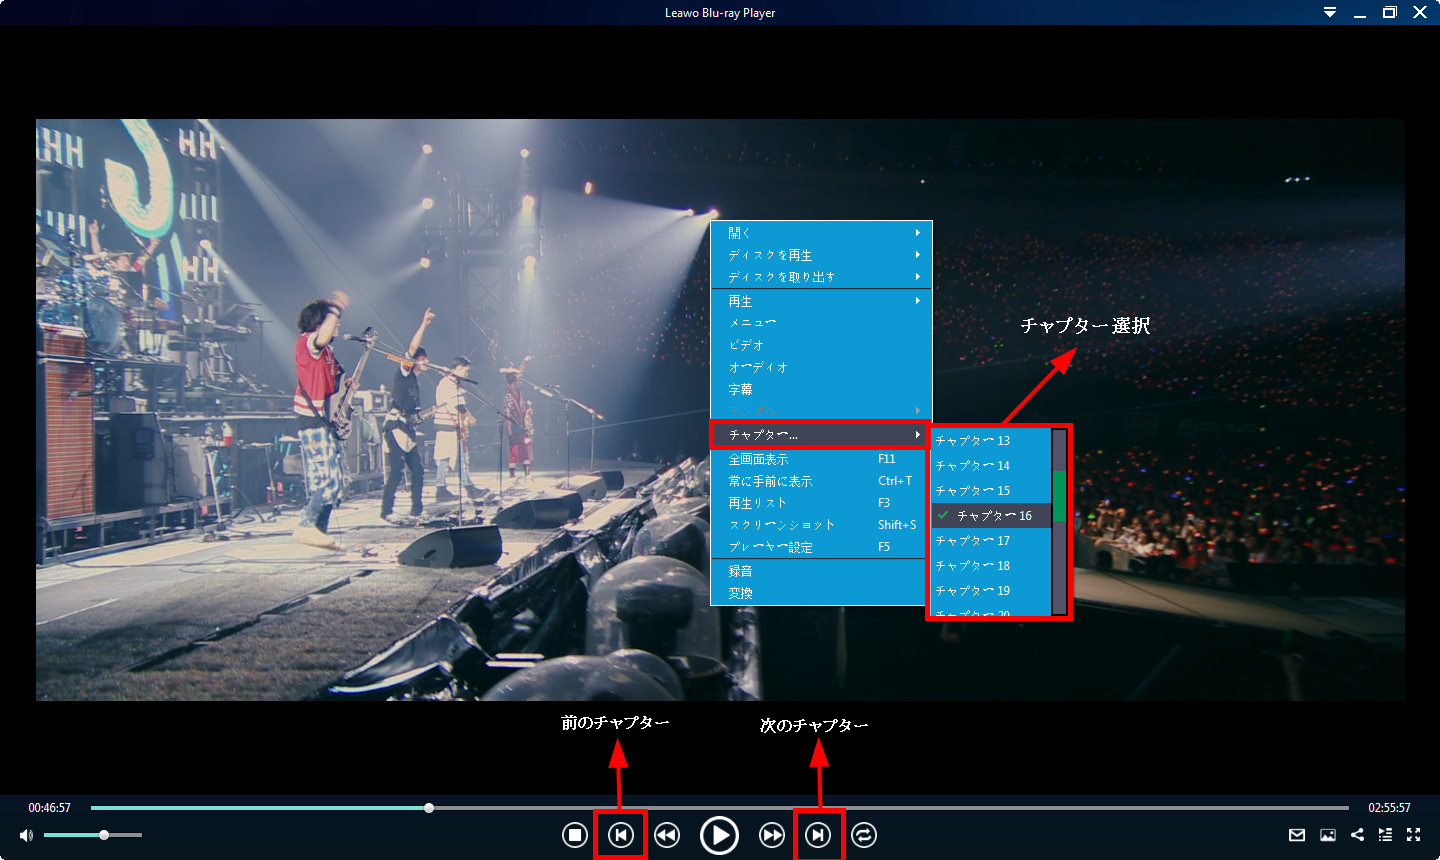Click スクリーンショット menu entry
The width and height of the screenshot is (1440, 860).
point(782,525)
